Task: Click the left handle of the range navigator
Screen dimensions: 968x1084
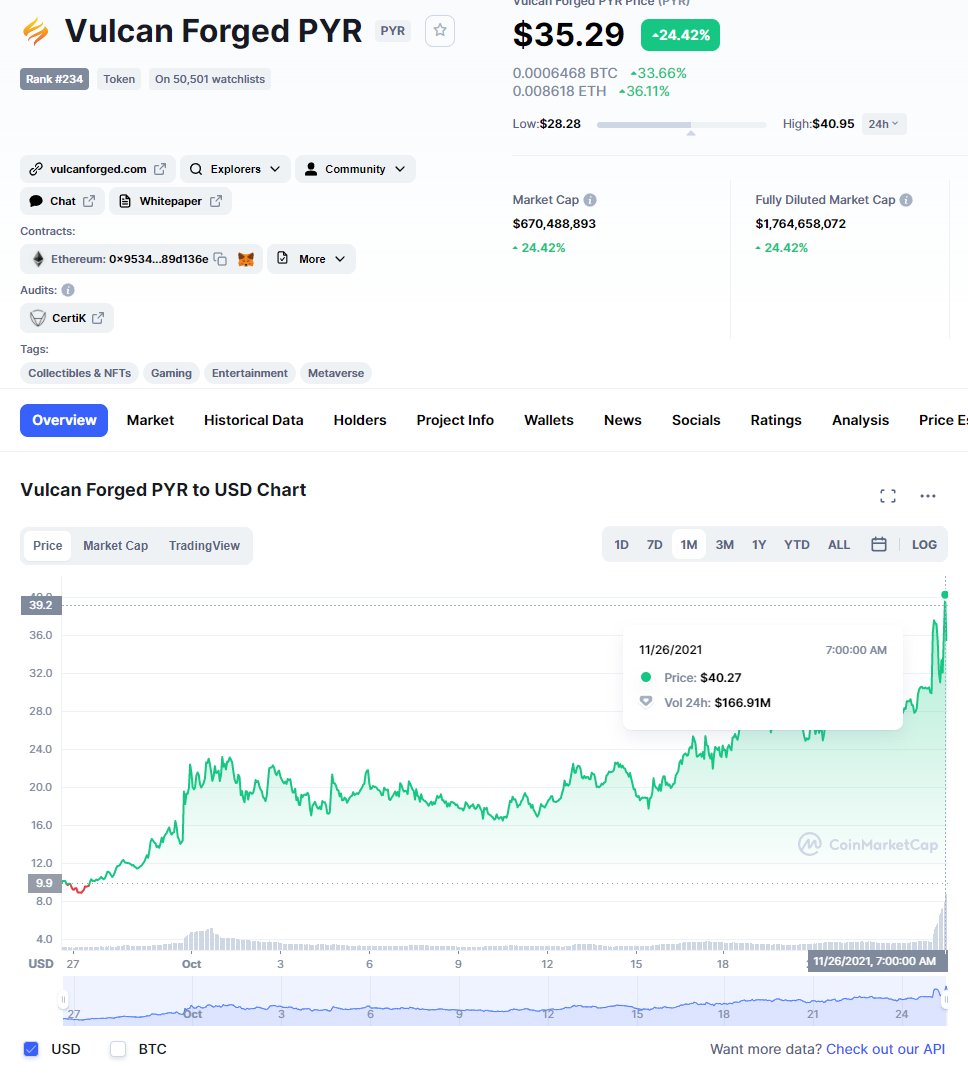Action: pyautogui.click(x=64, y=1000)
